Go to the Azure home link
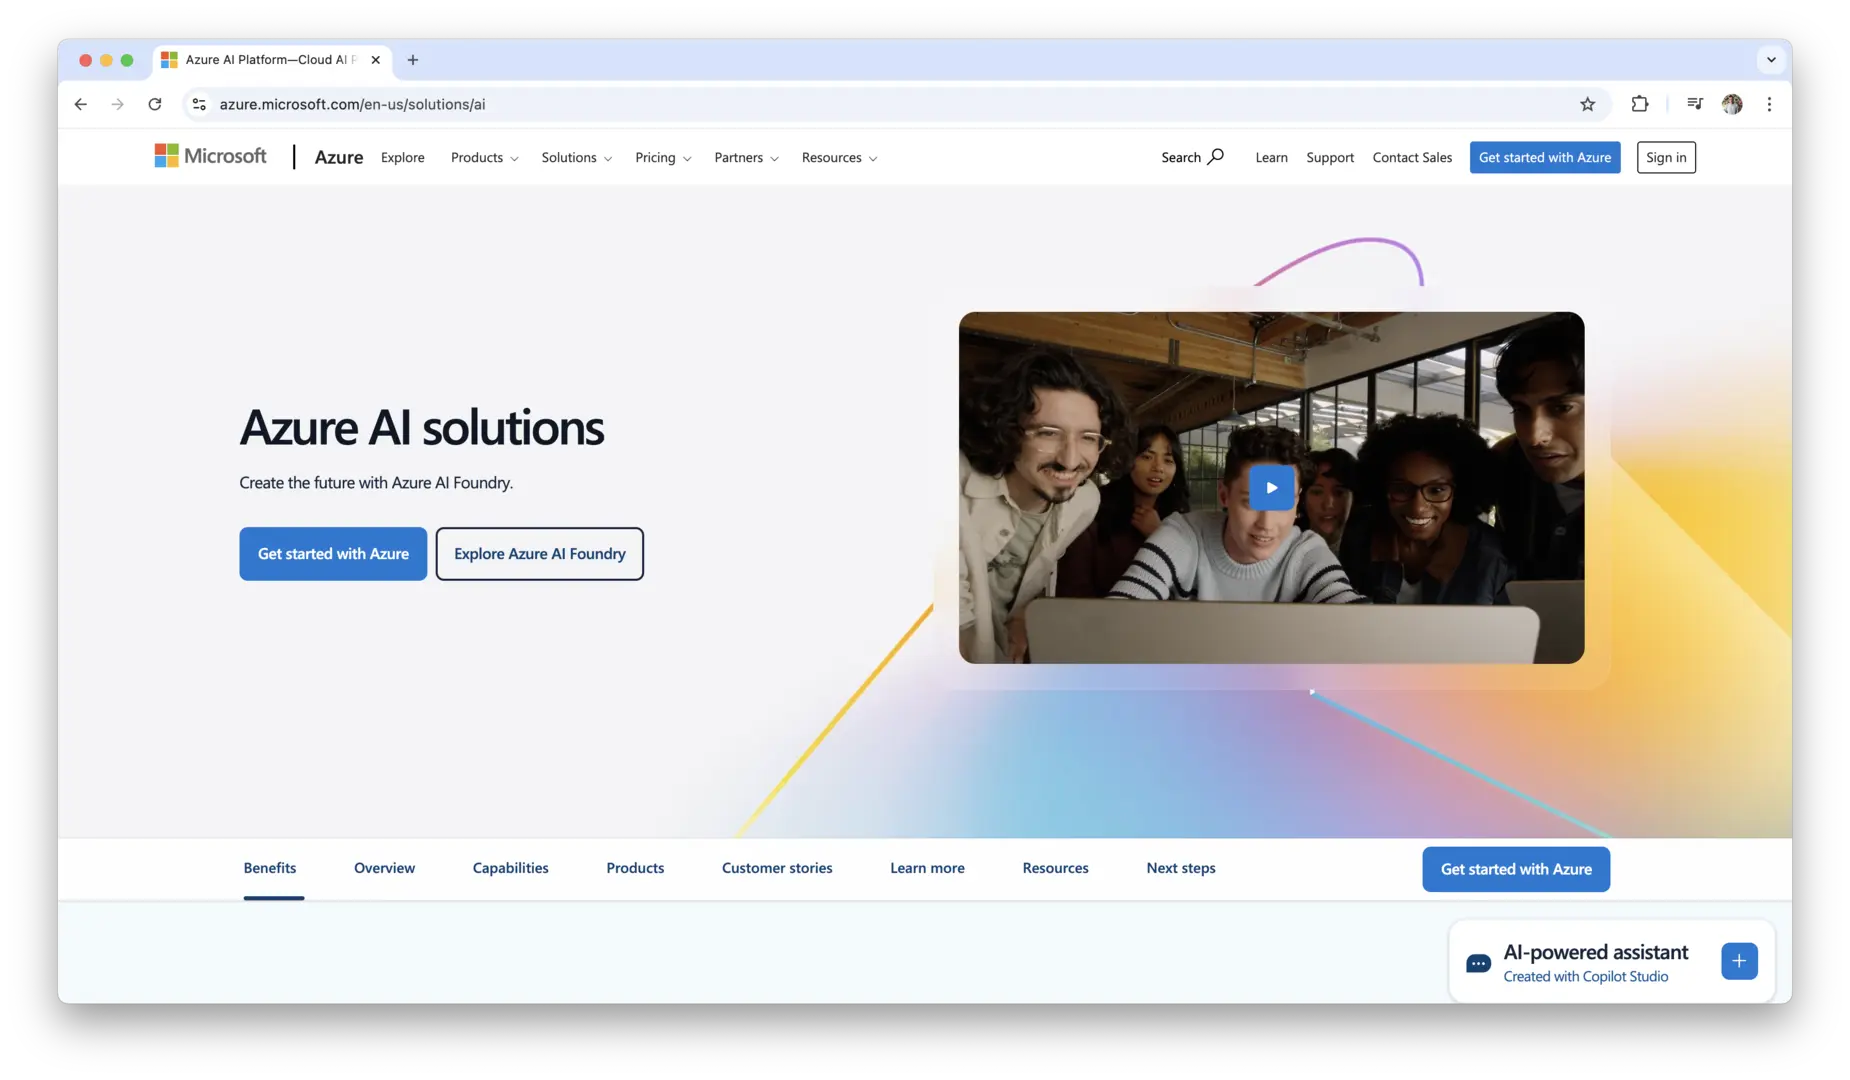This screenshot has height=1080, width=1850. click(x=339, y=157)
